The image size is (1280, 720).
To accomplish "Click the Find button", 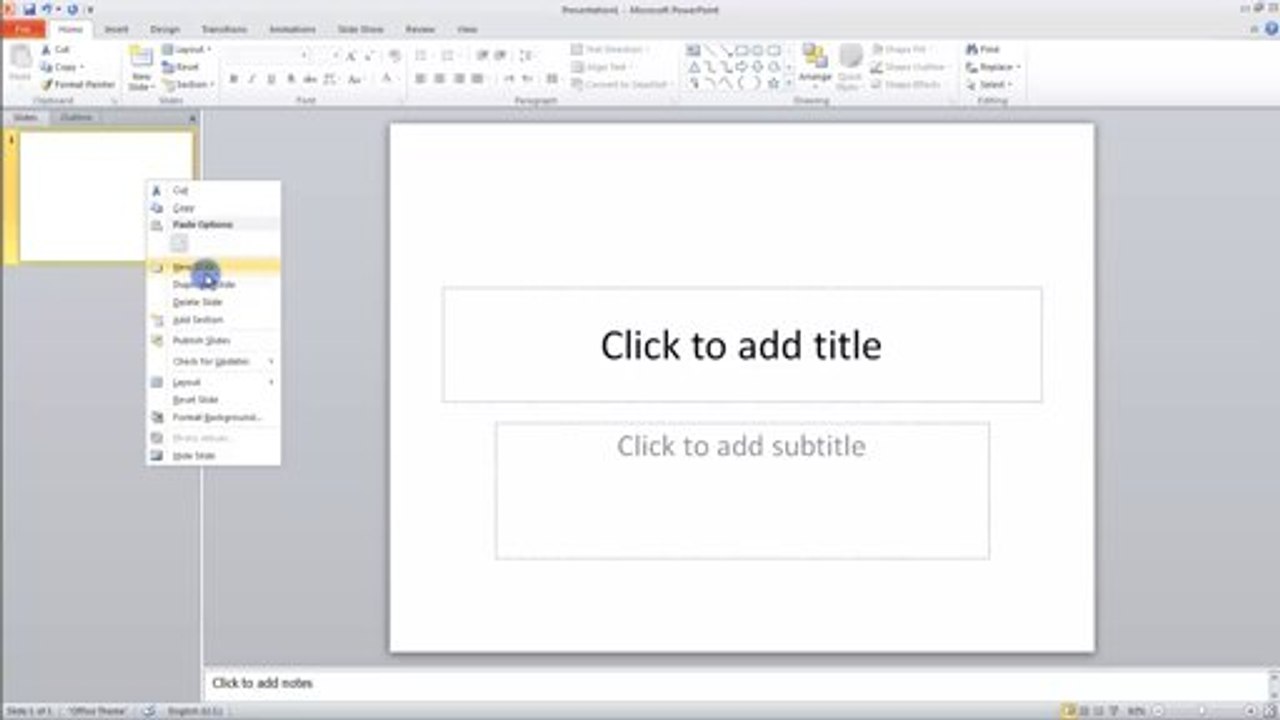I will point(983,49).
